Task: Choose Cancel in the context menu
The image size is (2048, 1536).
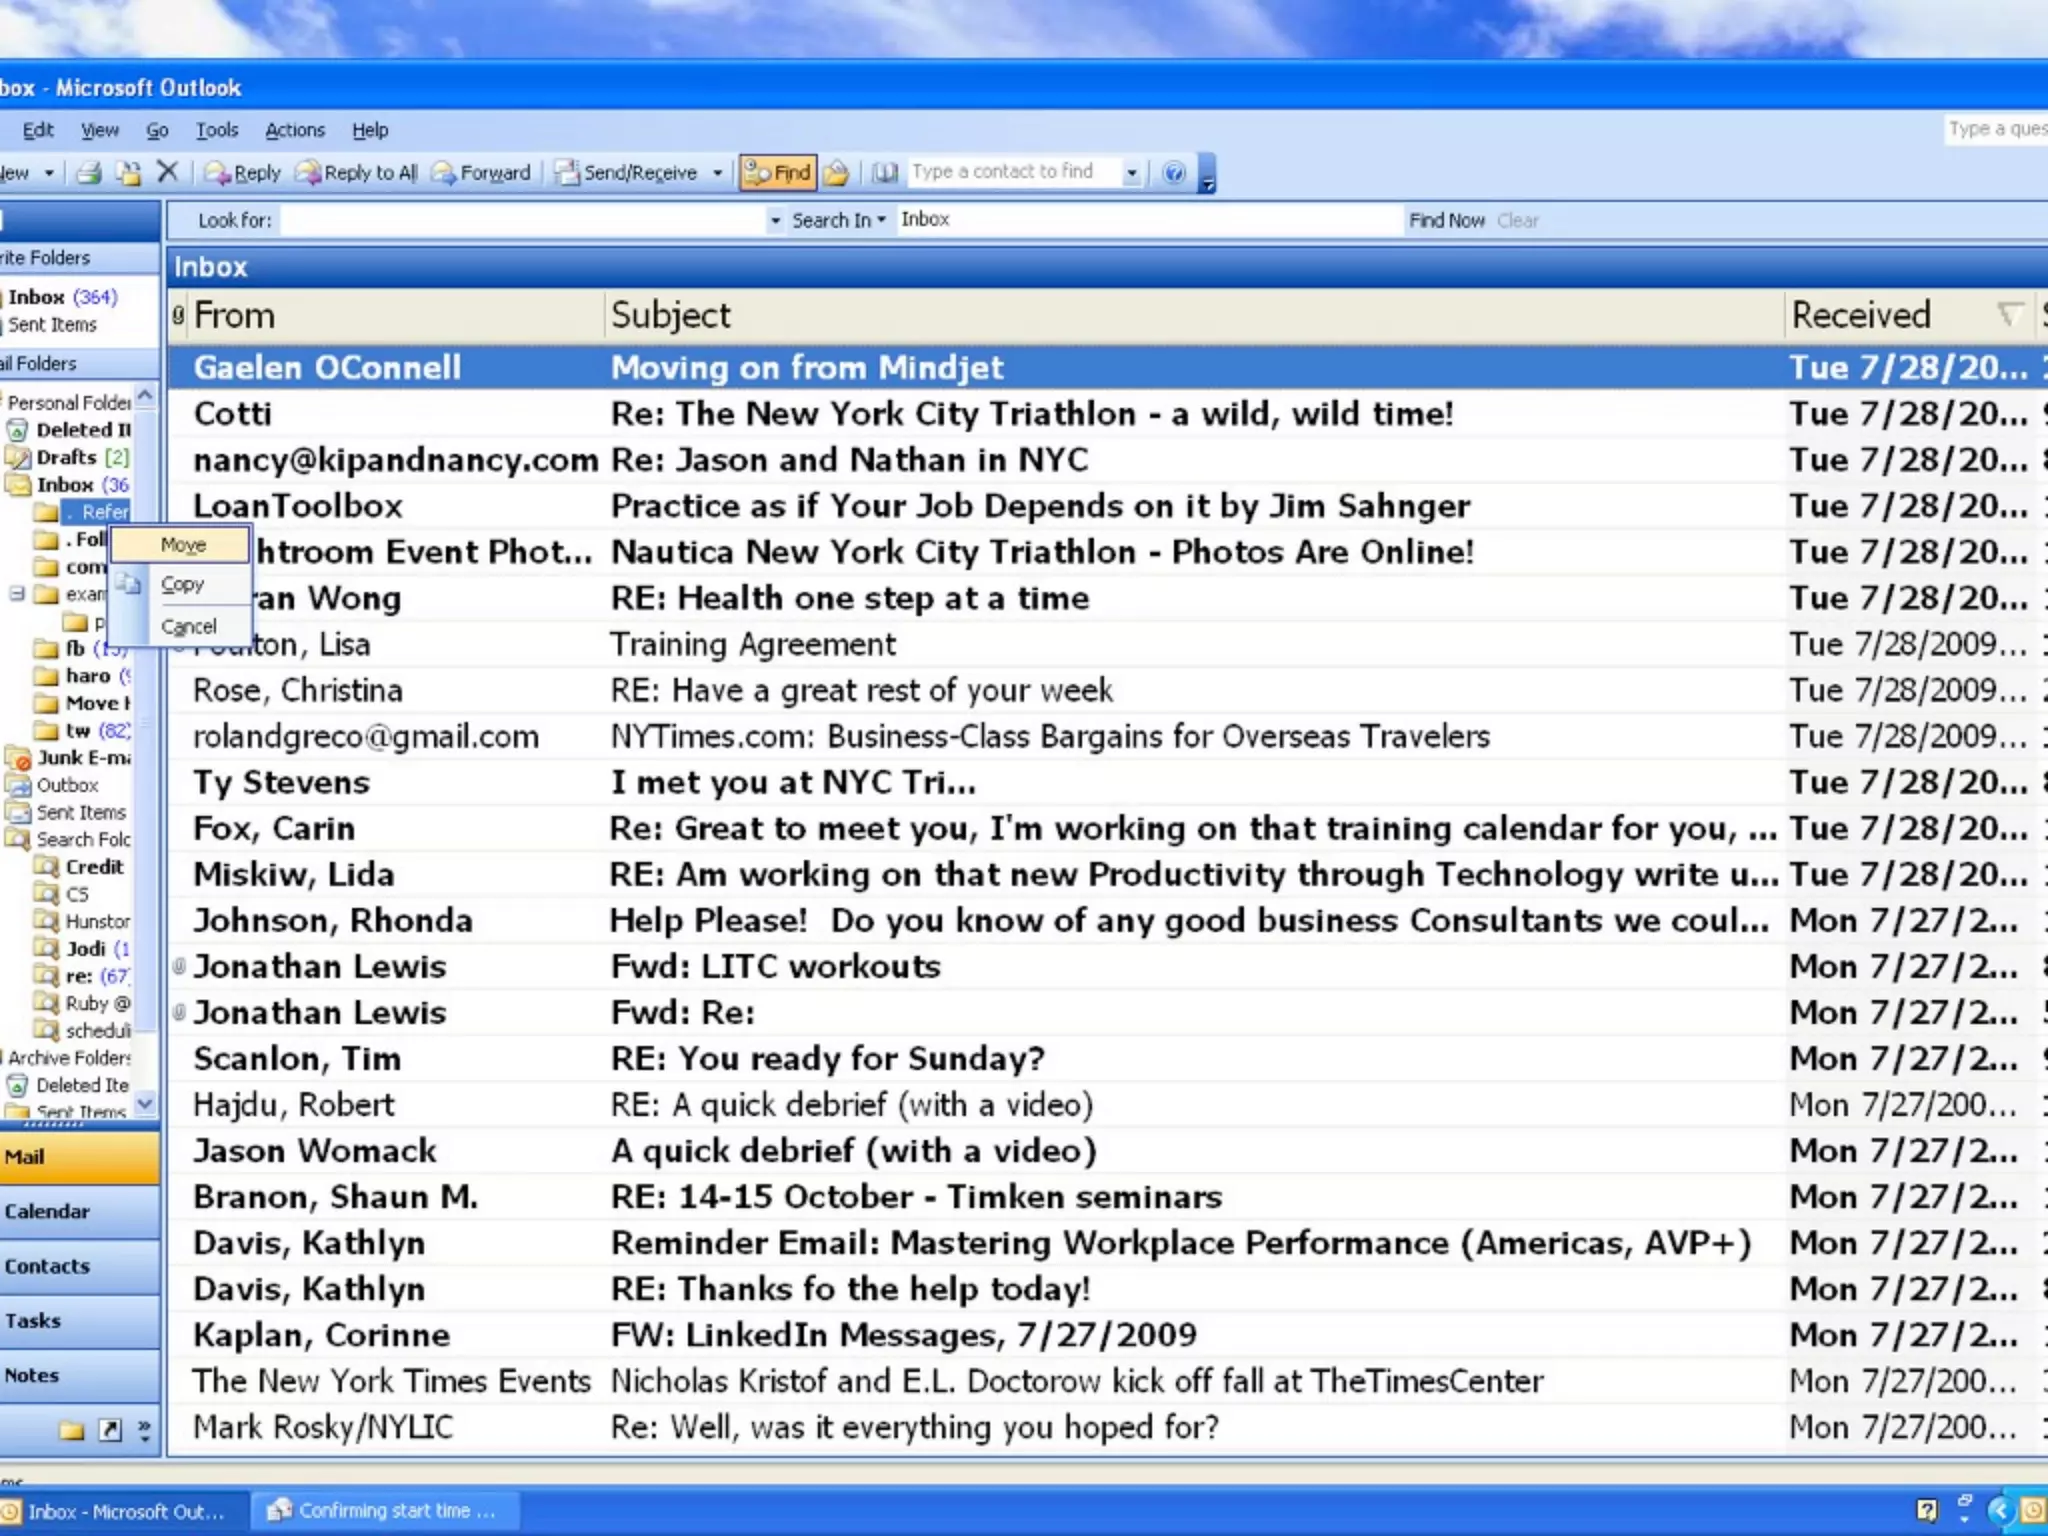Action: point(188,627)
